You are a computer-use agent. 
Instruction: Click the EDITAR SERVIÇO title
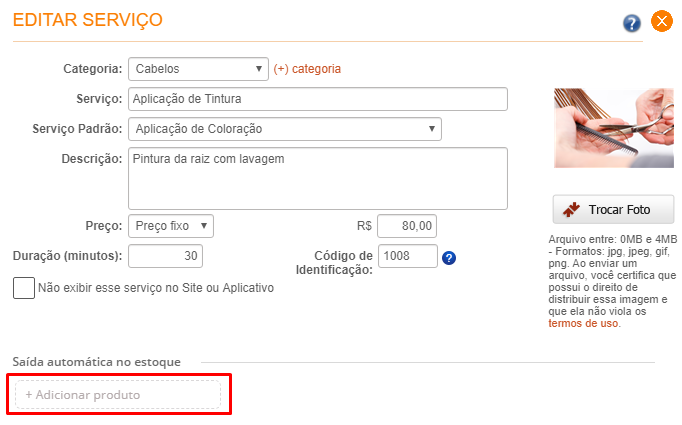[x=87, y=20]
